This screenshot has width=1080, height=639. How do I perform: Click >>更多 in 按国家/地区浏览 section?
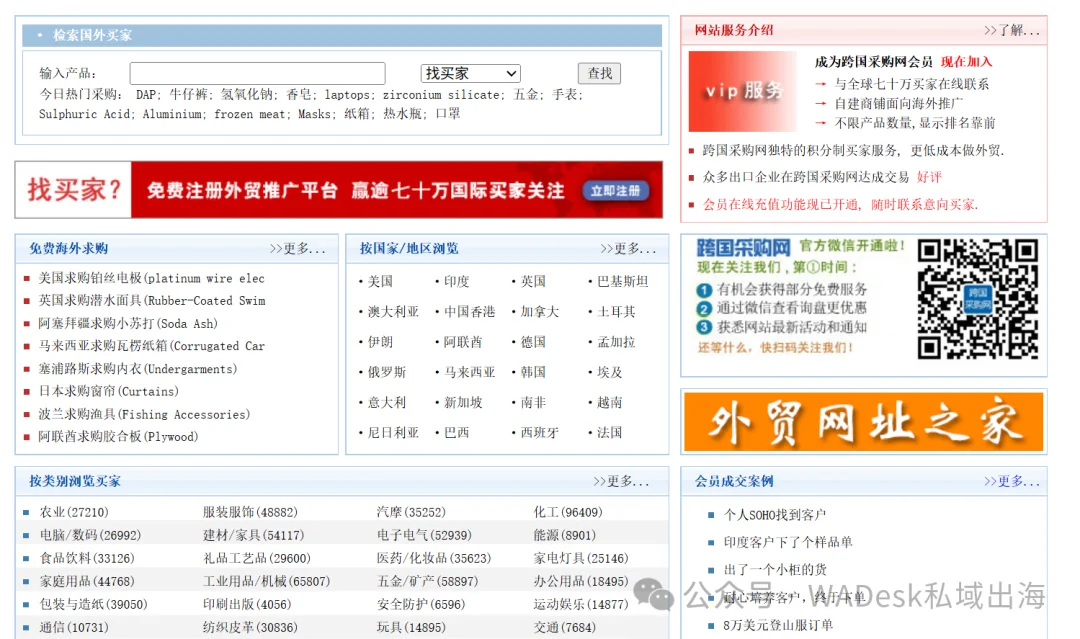[x=627, y=249]
